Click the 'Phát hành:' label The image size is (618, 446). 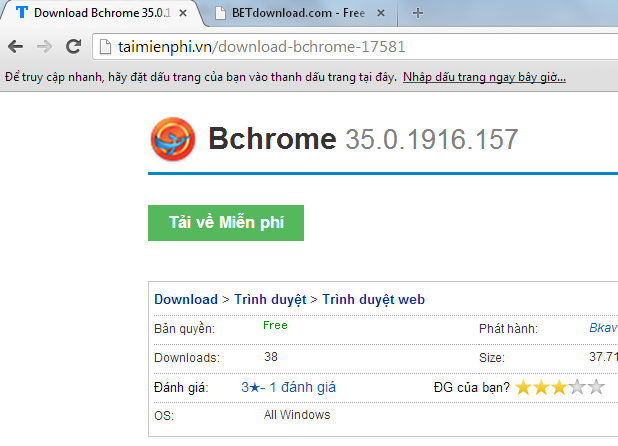[508, 329]
